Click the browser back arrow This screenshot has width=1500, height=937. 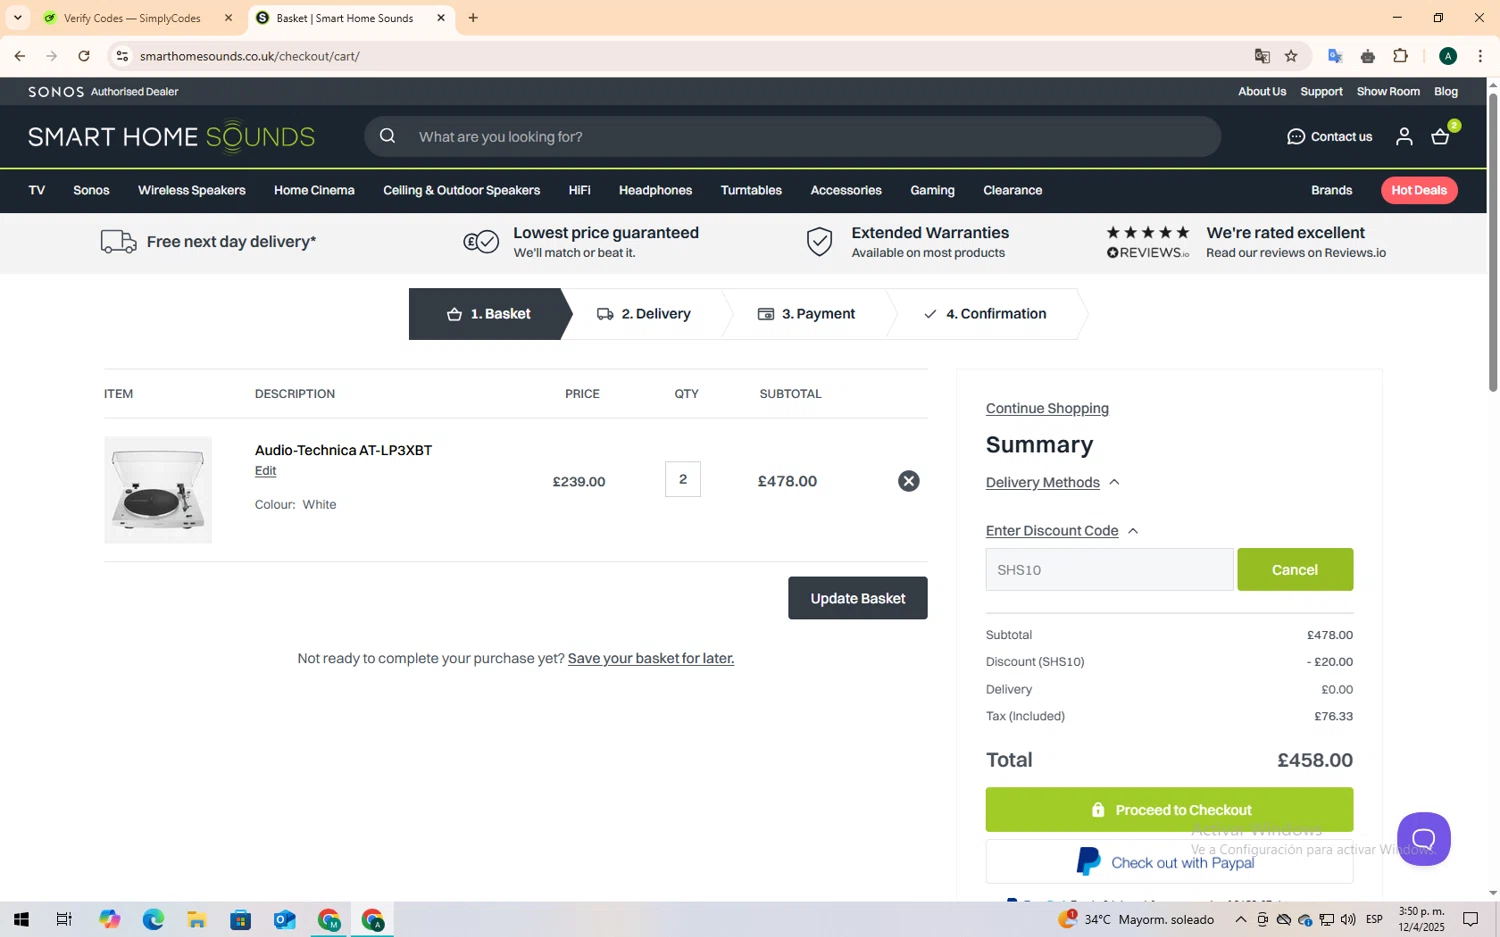pos(20,56)
